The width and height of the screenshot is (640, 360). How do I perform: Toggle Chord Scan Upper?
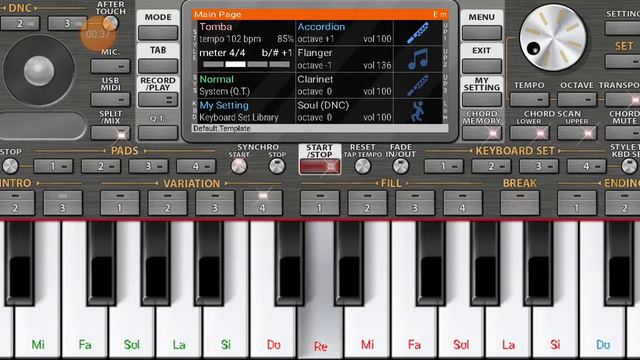(577, 133)
